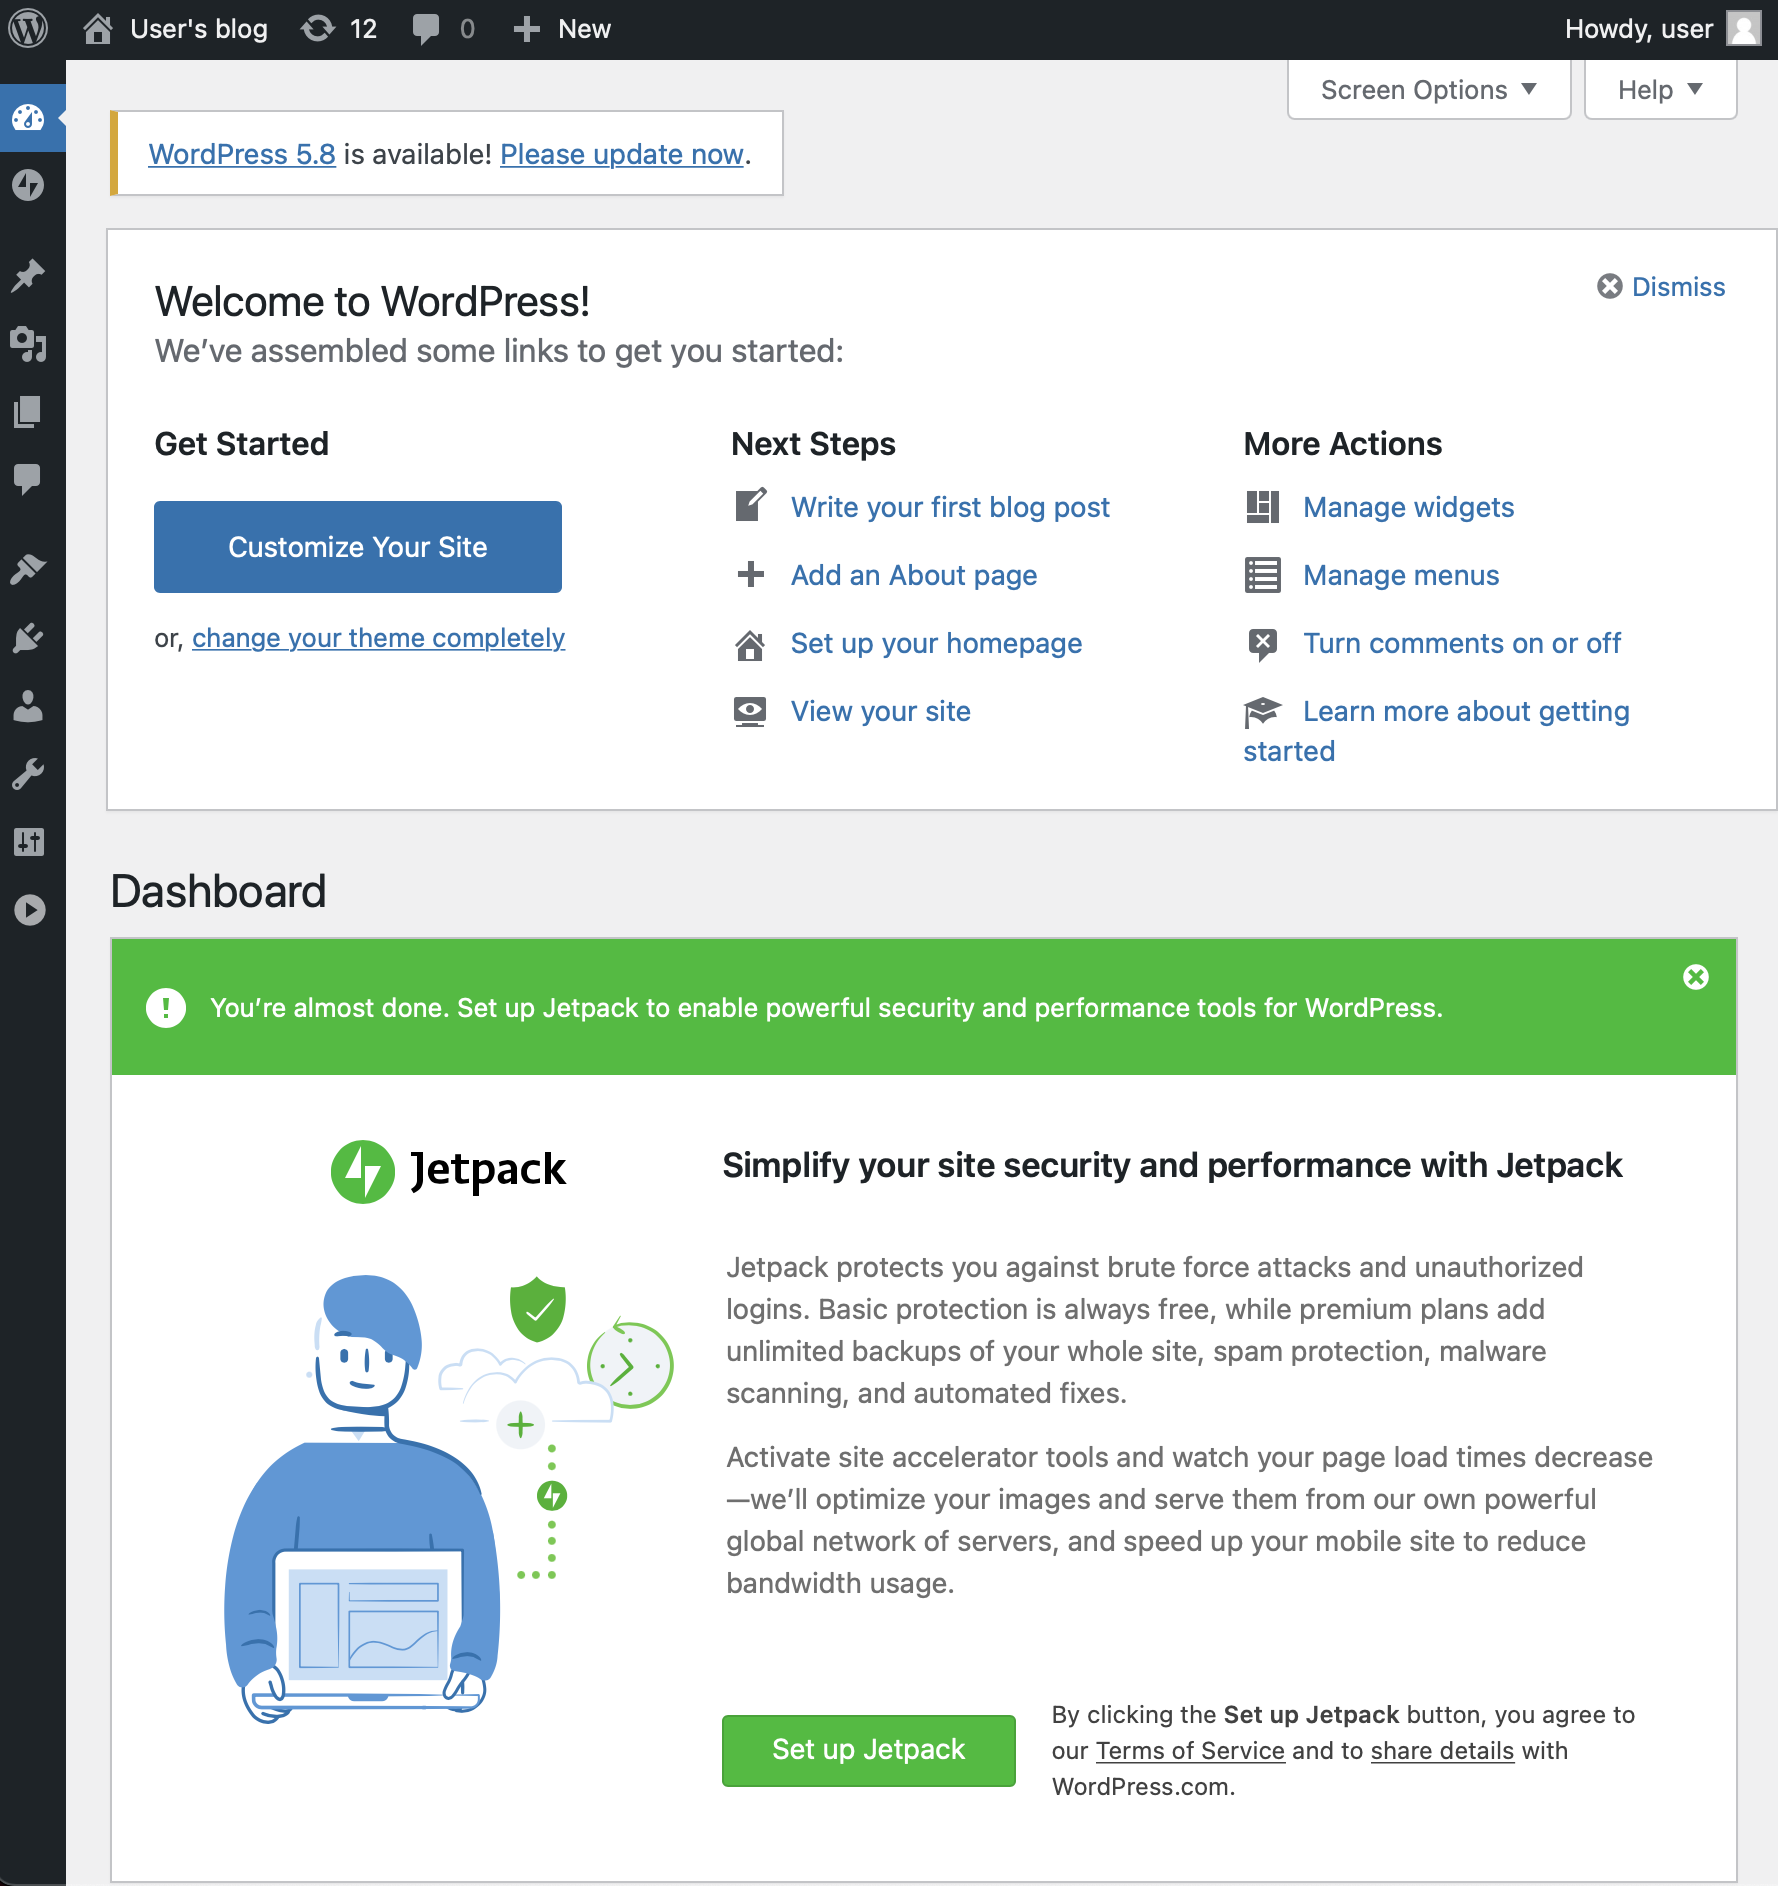
Task: Open Jetpack from the sidebar icon
Action: (30, 186)
